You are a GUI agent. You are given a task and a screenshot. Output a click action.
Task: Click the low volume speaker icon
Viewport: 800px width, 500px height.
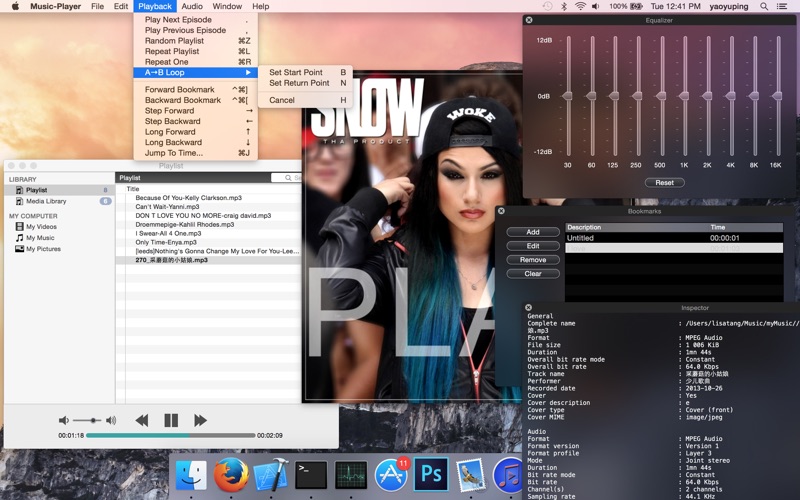point(64,420)
